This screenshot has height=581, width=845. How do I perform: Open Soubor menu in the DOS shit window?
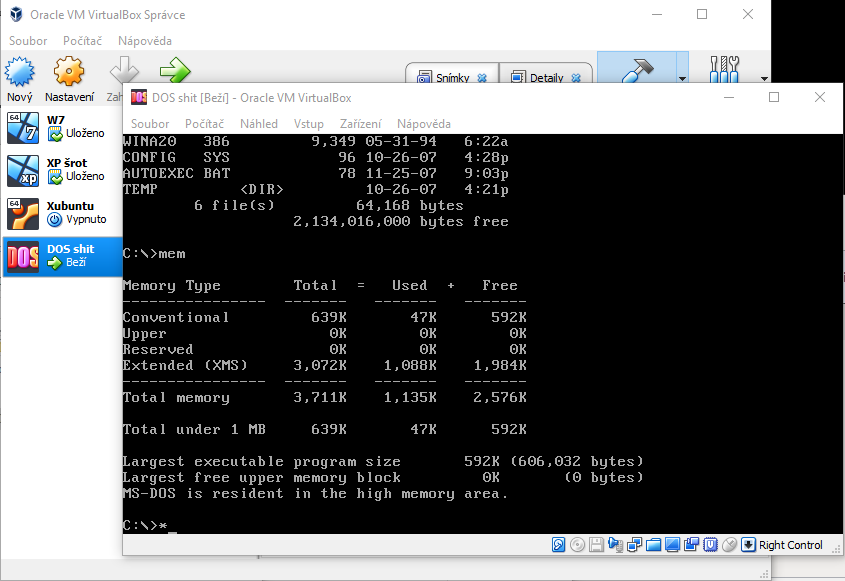150,124
